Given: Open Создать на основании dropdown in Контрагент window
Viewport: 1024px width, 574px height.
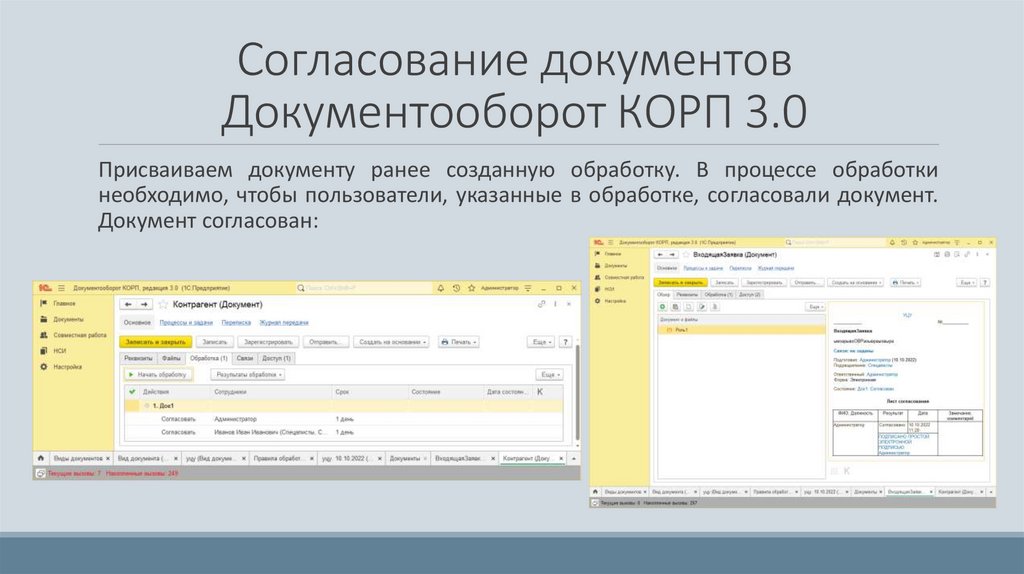Looking at the screenshot, I should [x=391, y=342].
